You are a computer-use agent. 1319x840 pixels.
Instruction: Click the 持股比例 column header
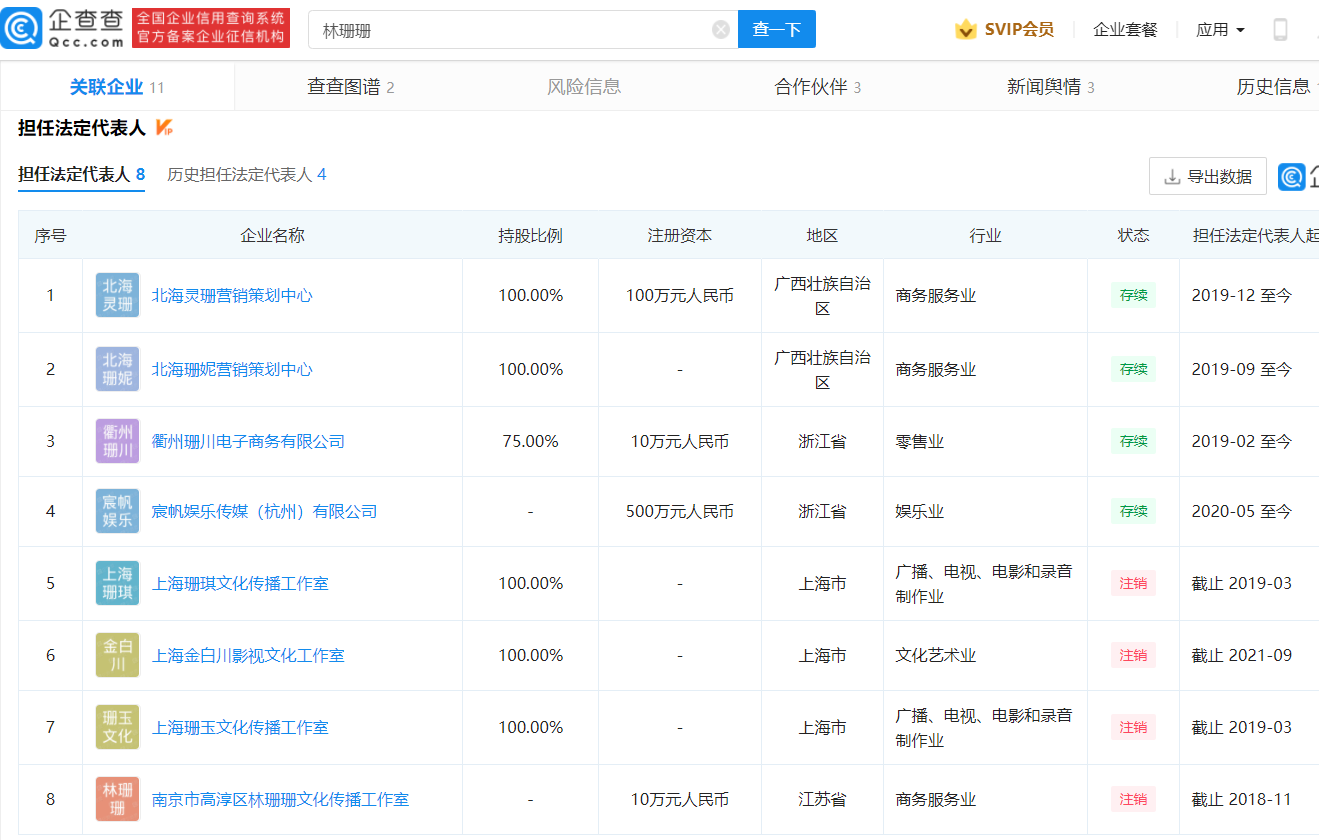530,236
